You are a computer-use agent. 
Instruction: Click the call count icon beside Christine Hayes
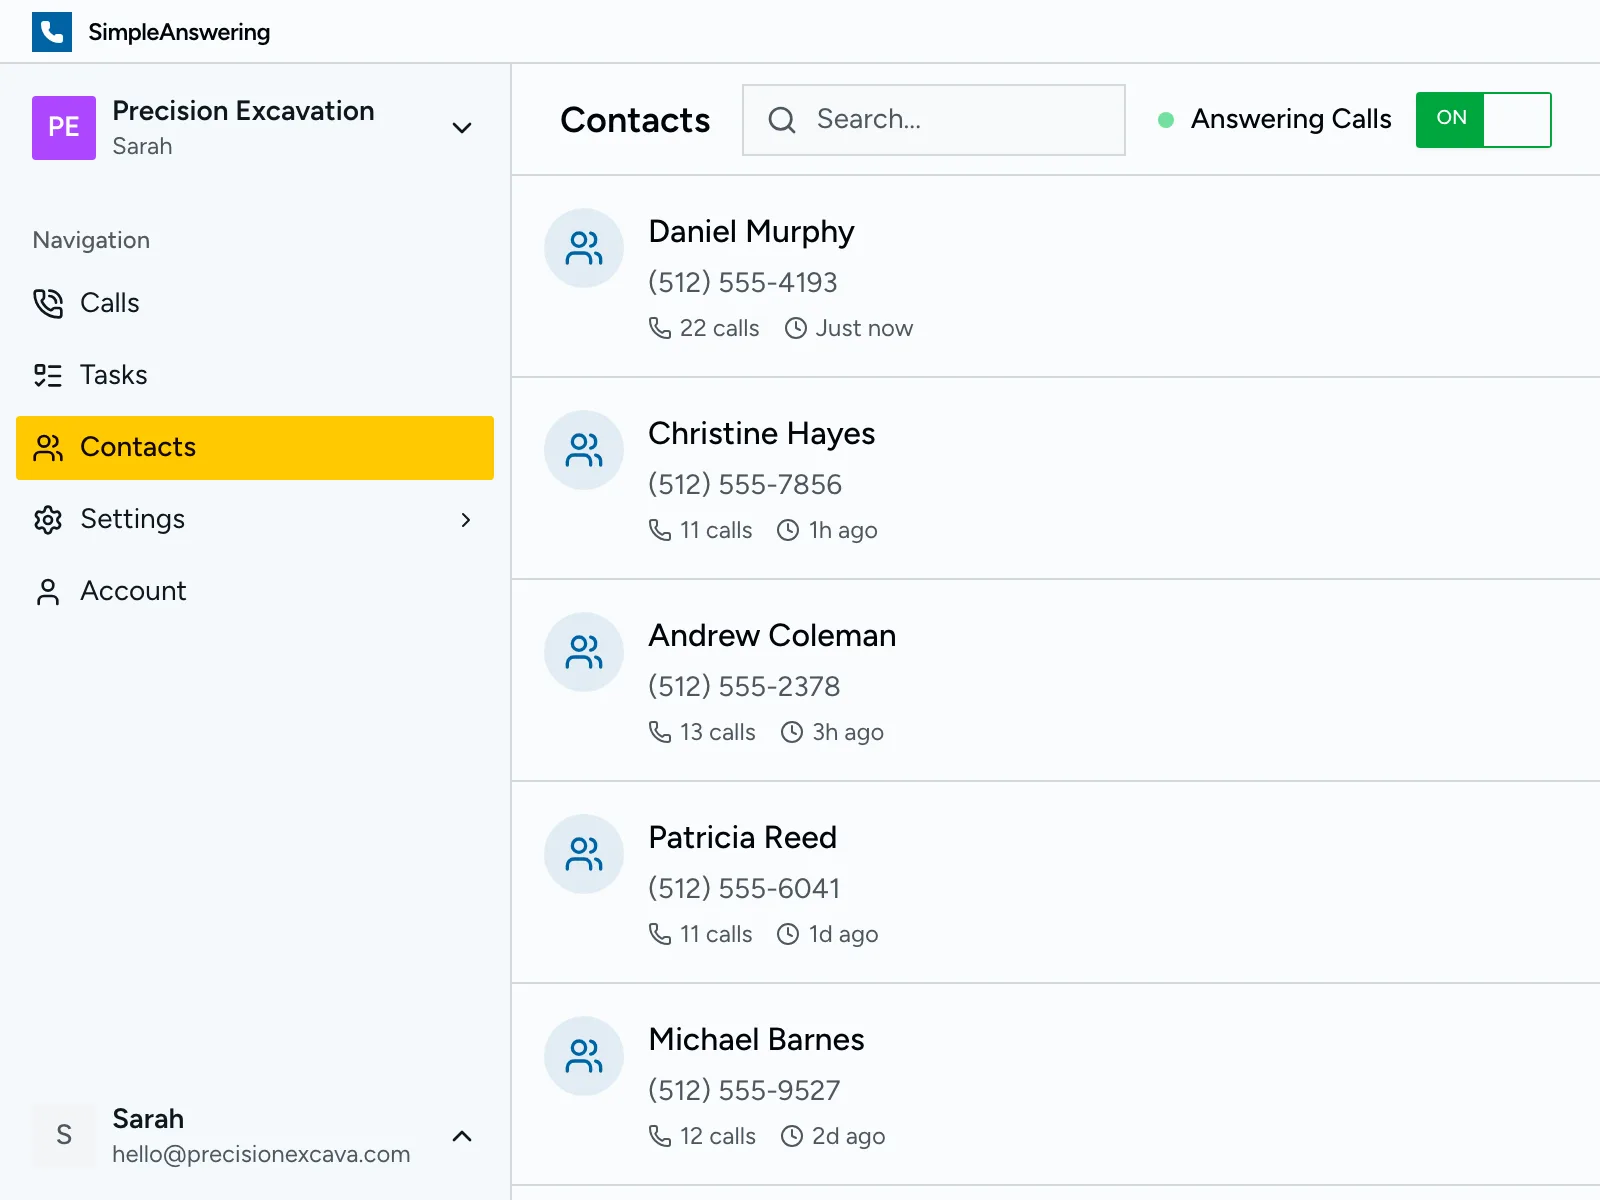tap(660, 530)
